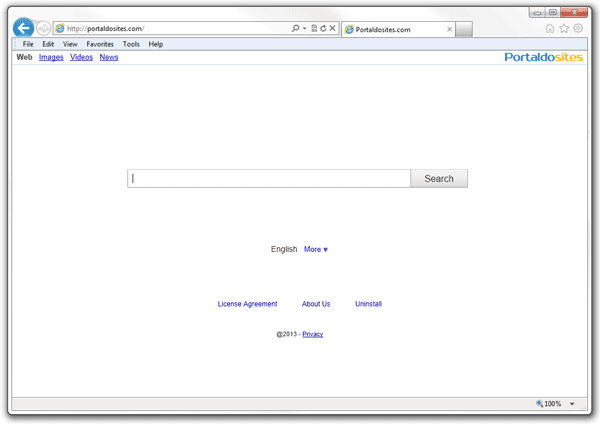
Task: Open the About Us link
Action: [x=316, y=304]
